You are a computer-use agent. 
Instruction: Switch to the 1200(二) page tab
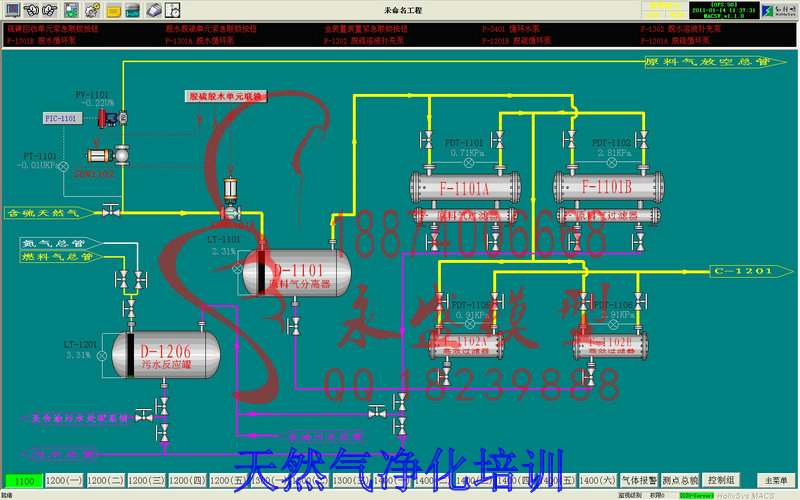pyautogui.click(x=105, y=481)
